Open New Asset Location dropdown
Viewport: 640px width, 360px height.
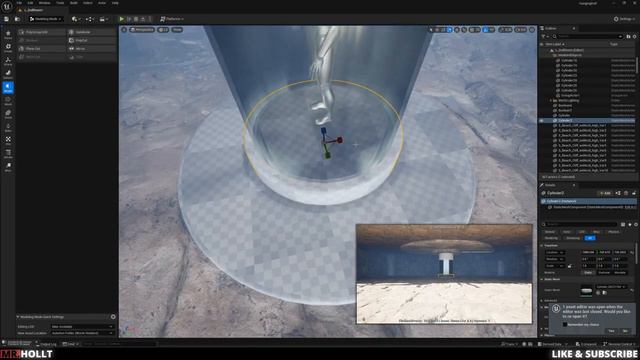point(82,333)
